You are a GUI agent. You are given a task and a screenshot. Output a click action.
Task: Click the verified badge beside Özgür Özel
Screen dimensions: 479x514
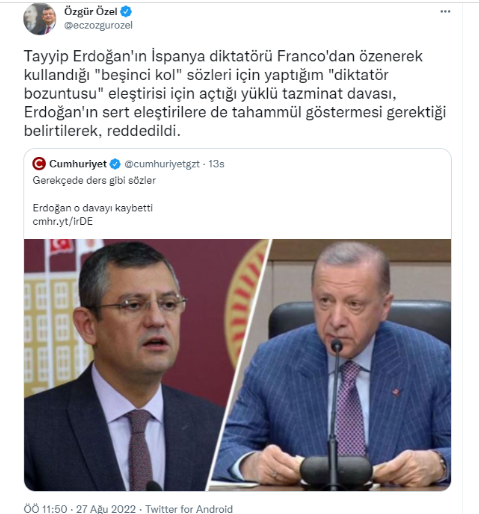pyautogui.click(x=126, y=12)
